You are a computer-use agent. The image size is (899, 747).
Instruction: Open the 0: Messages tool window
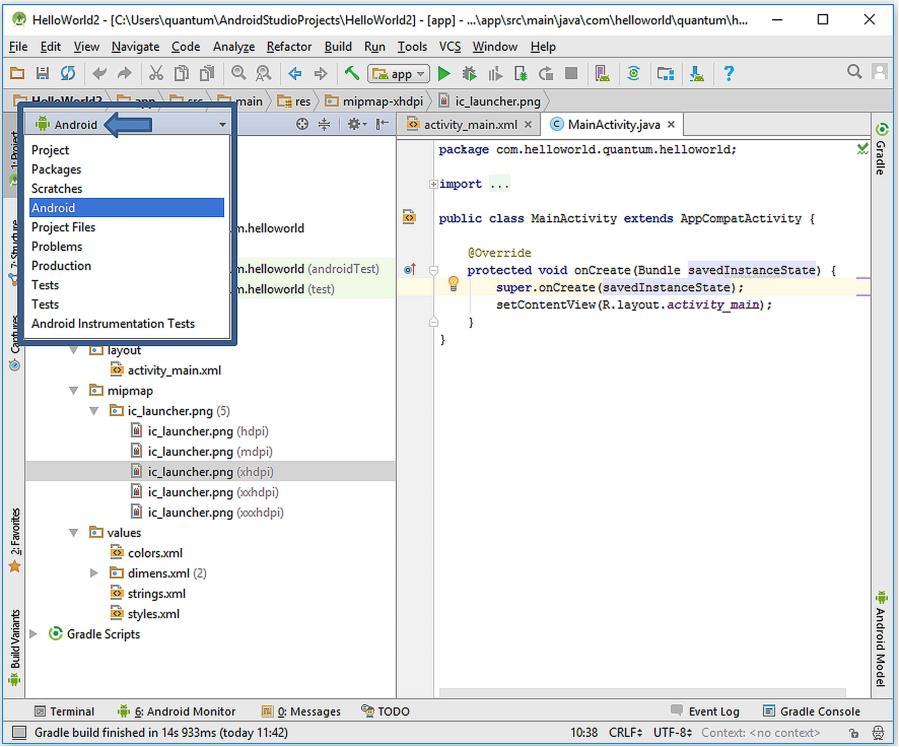point(301,711)
